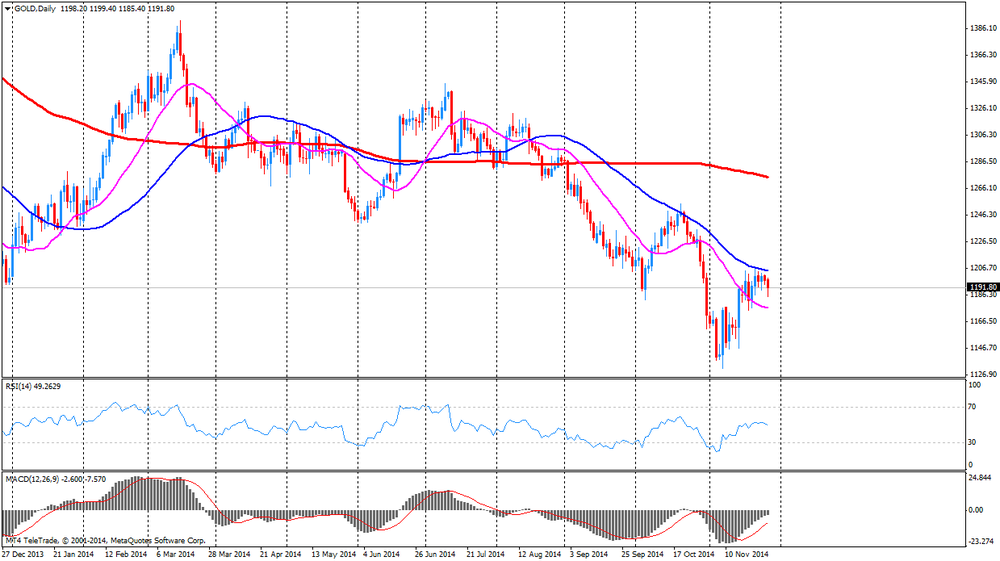
Task: Click the small triangle before GOLD,Daily
Action: tap(8, 9)
